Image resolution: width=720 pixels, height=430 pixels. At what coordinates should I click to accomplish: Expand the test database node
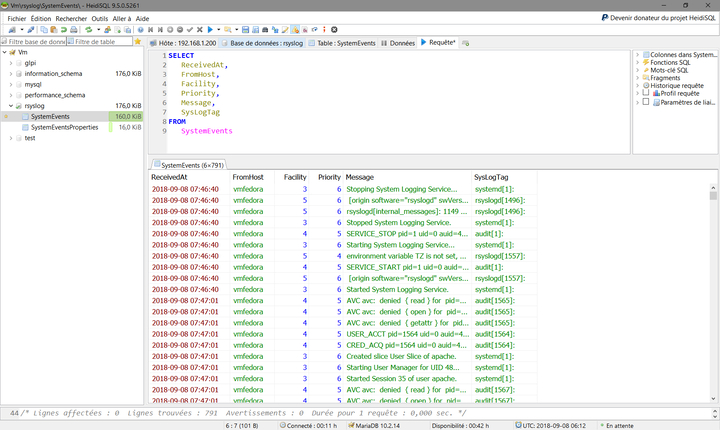[11, 138]
